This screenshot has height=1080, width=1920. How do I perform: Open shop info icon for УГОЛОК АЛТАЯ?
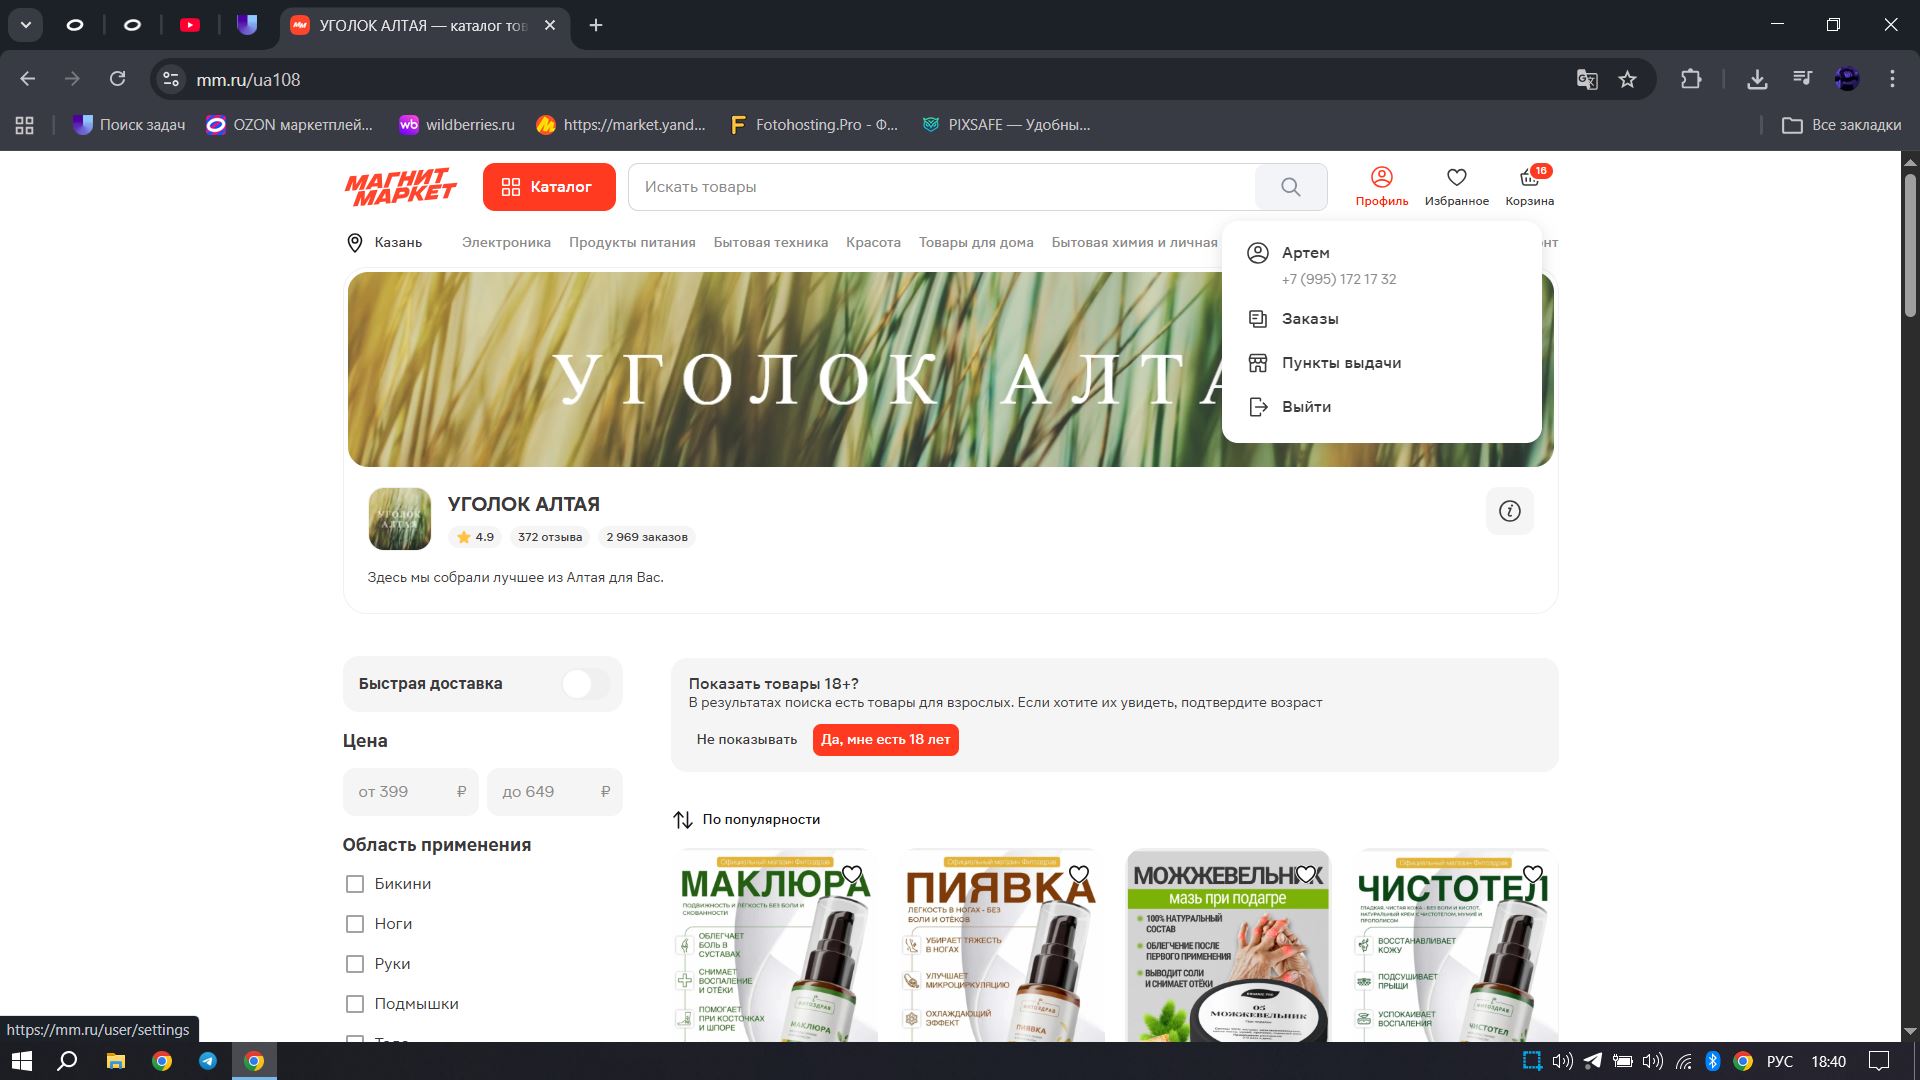(1509, 511)
